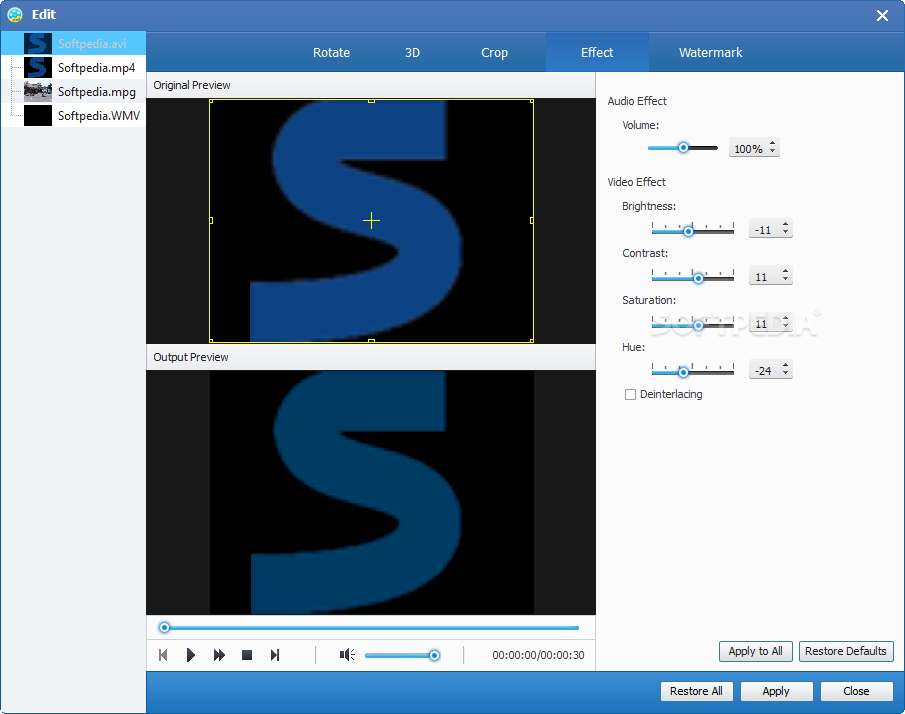Screen dimensions: 905x714
Task: Click the Close button
Action: tap(856, 691)
